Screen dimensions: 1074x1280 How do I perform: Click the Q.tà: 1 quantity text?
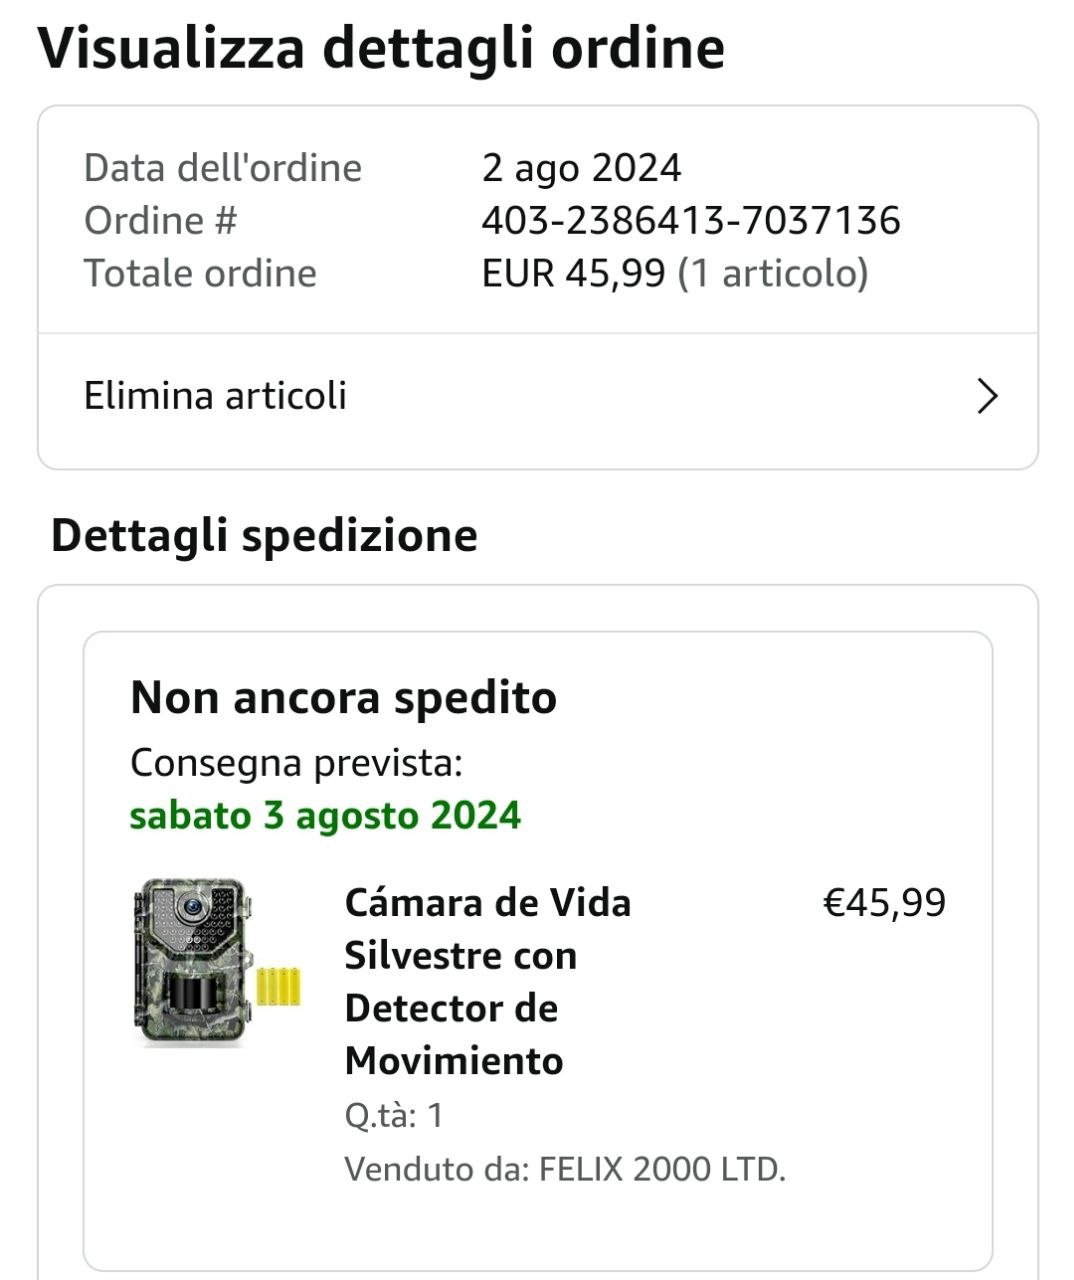tap(393, 1115)
